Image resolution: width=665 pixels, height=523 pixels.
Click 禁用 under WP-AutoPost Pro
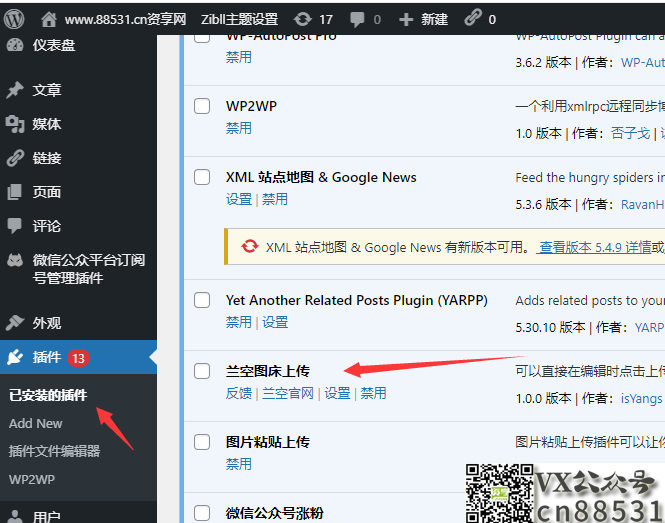tap(239, 57)
